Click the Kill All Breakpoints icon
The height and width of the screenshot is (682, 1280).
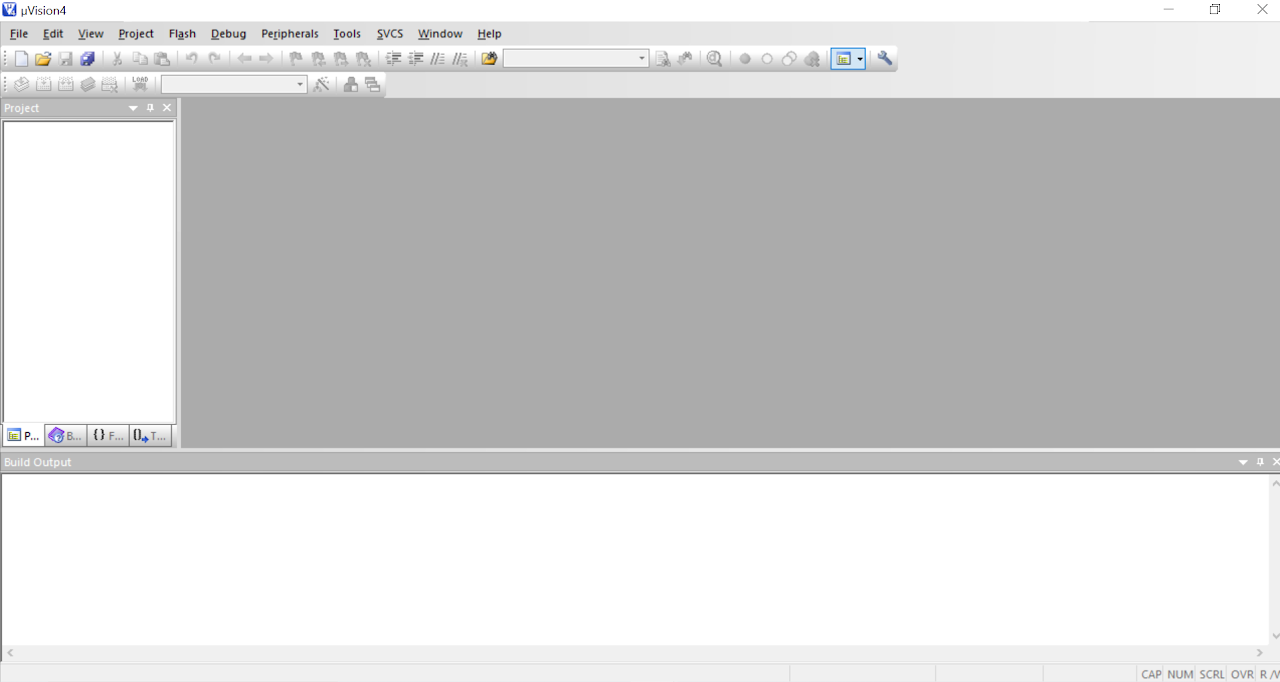click(811, 59)
